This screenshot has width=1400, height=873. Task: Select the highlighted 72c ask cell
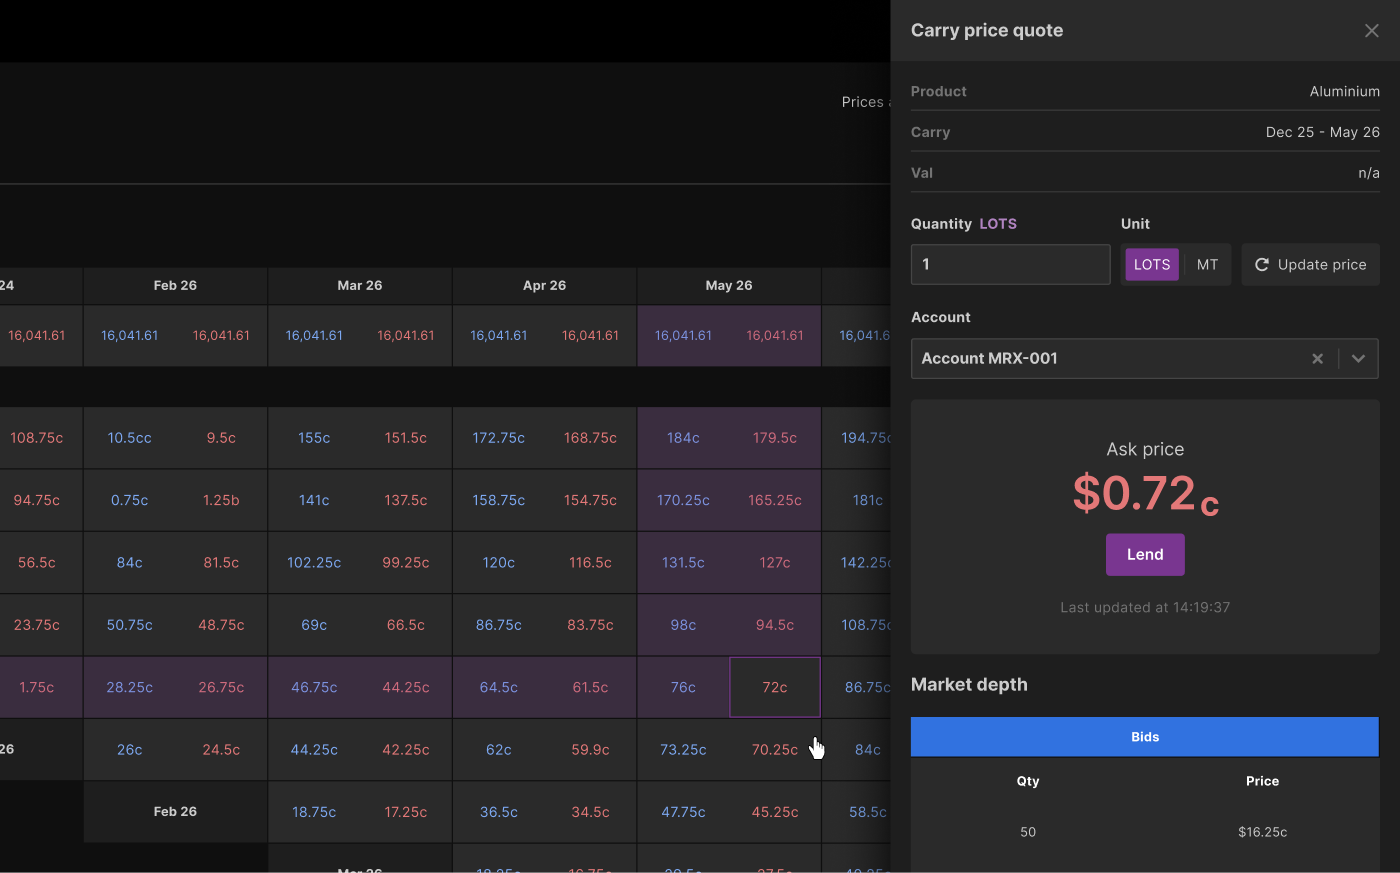pos(775,688)
